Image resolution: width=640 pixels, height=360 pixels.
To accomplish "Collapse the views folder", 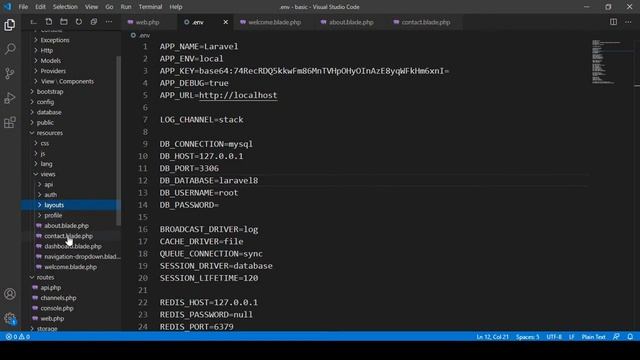I will (48, 174).
